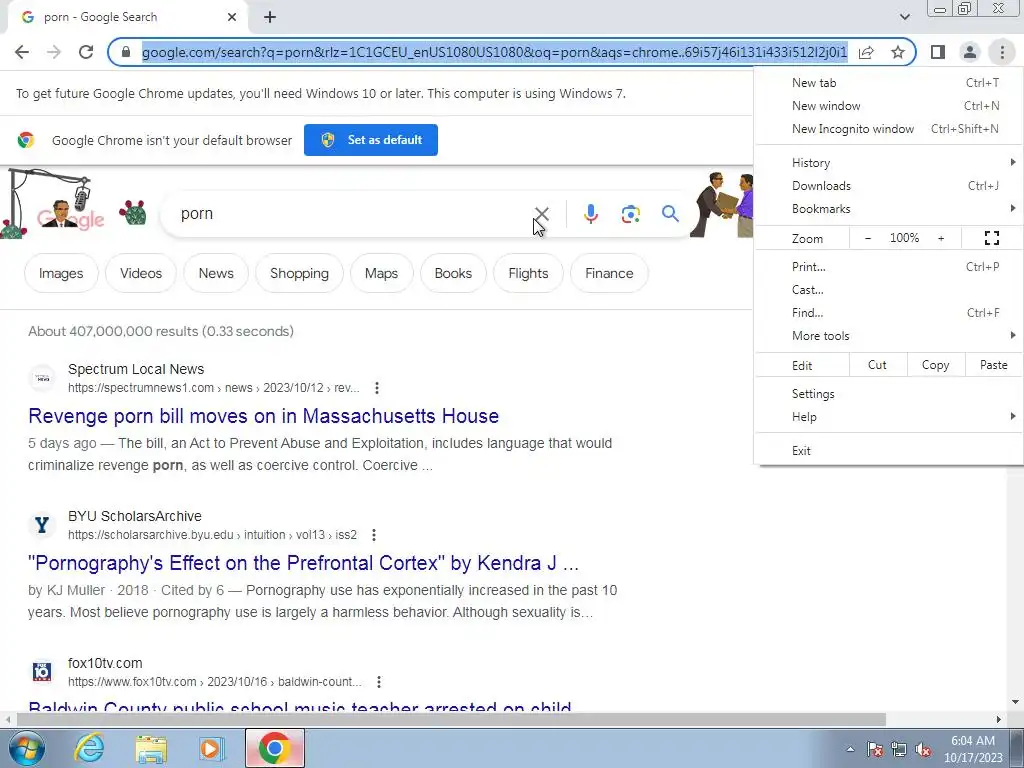Switch to the Books filter
The height and width of the screenshot is (768, 1024).
pyautogui.click(x=453, y=273)
